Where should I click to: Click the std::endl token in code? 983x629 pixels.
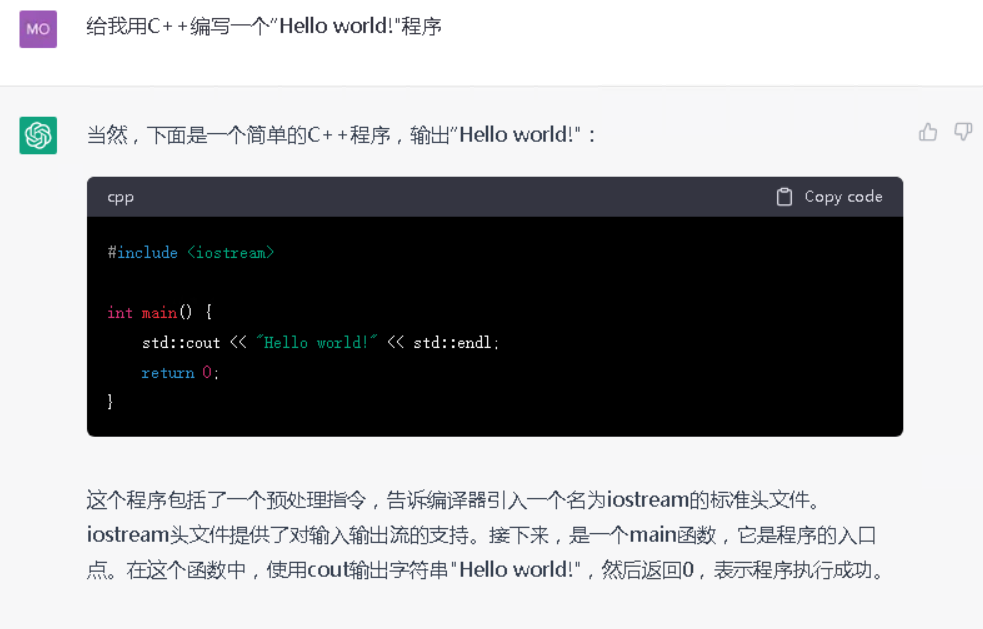pos(452,342)
